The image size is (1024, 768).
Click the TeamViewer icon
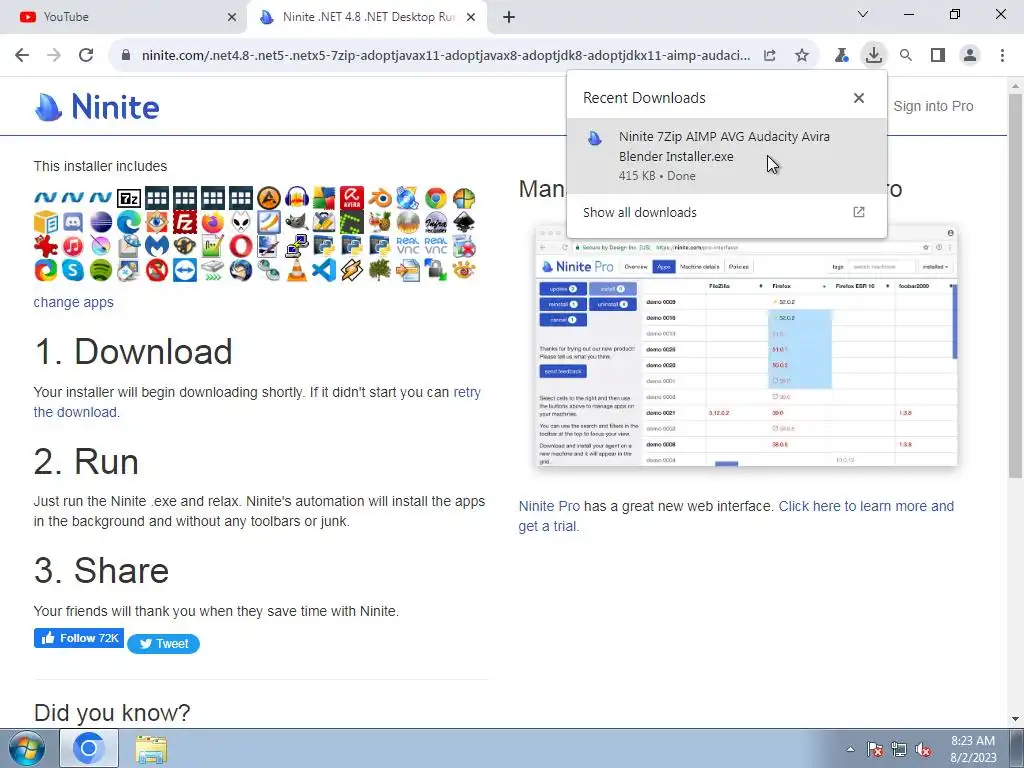click(x=185, y=270)
